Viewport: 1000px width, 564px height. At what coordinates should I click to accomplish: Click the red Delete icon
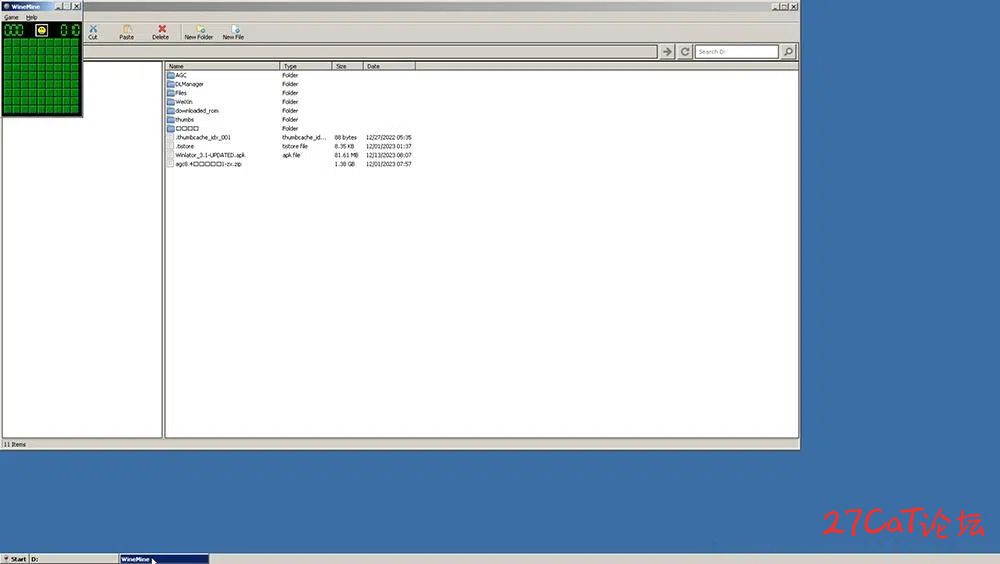[x=162, y=29]
